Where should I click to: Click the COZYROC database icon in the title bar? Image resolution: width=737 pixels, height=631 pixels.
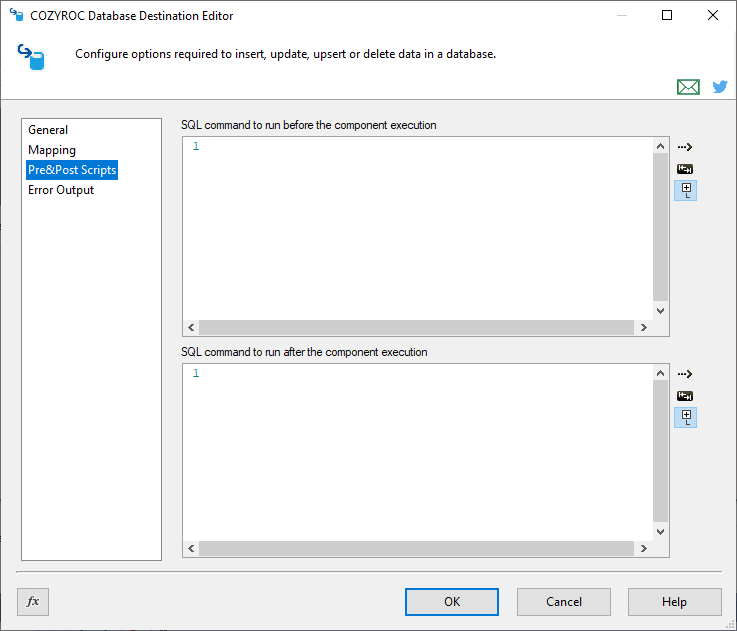[16, 15]
